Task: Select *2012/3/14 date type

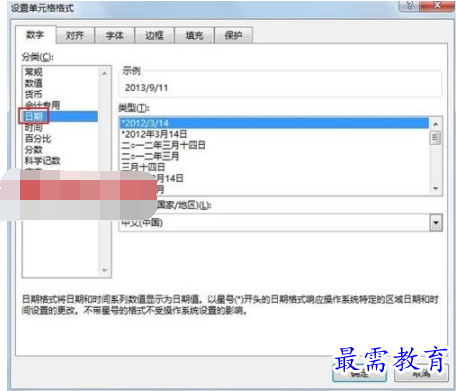Action: 274,123
